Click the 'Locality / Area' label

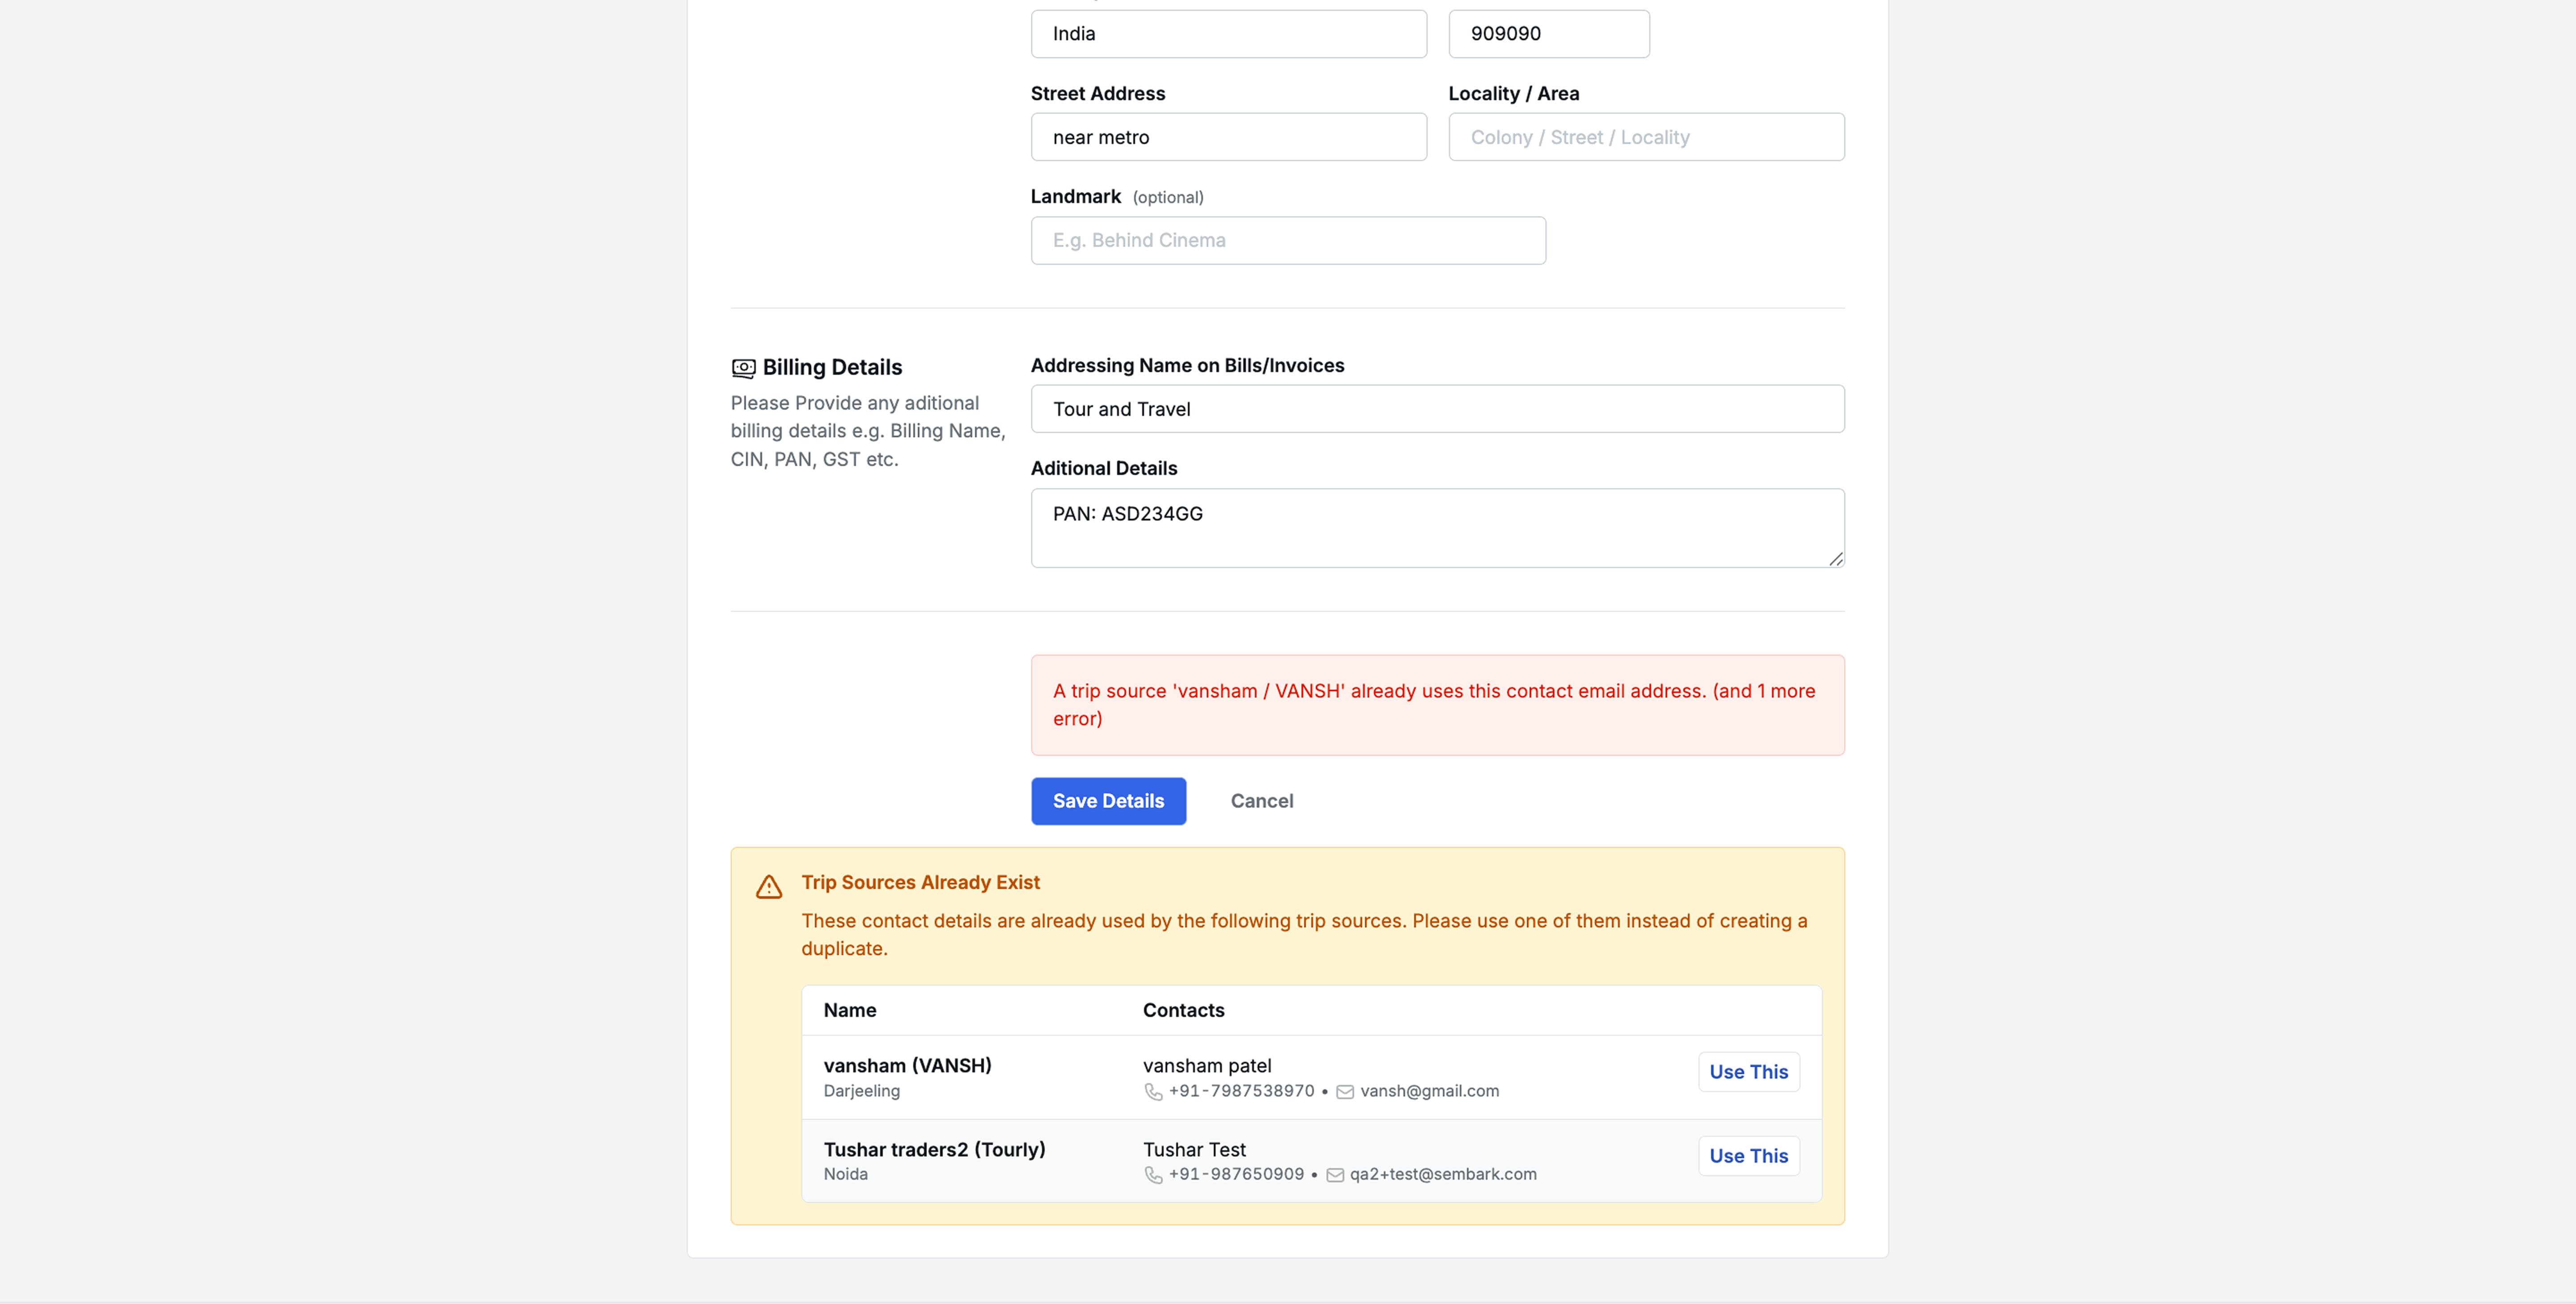click(1514, 93)
